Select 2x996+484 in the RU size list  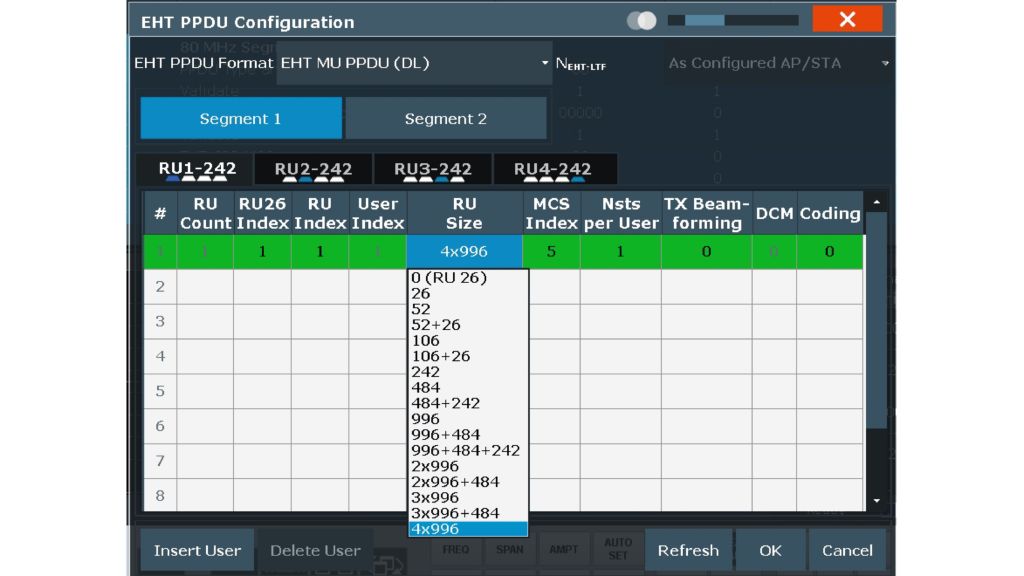(x=457, y=482)
